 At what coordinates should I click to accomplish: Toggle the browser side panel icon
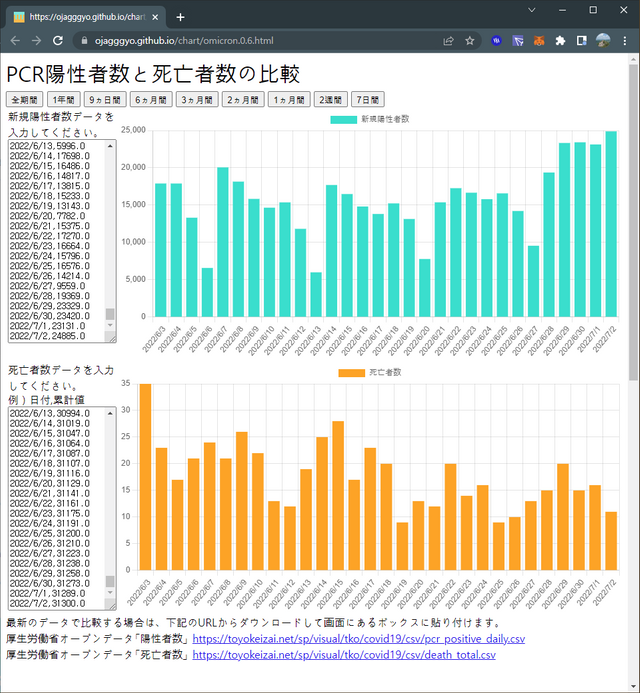point(582,41)
